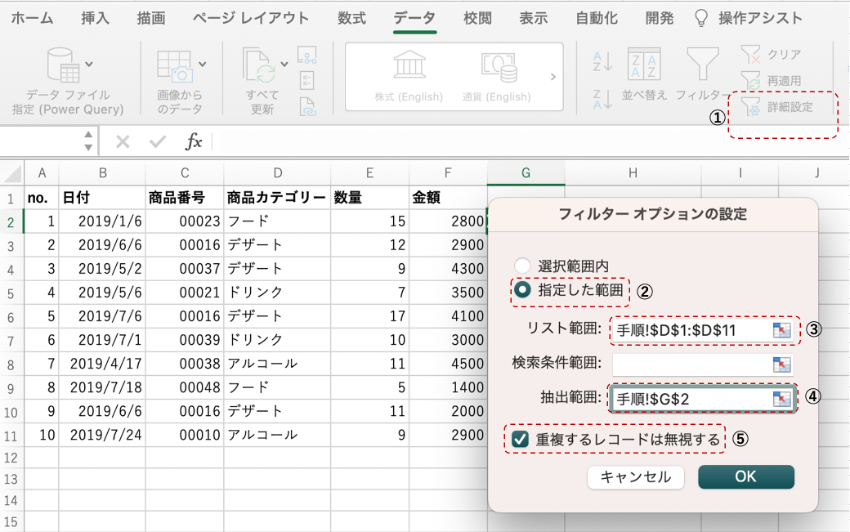
Task: Switch to the 校閲 tab
Action: coord(478,18)
